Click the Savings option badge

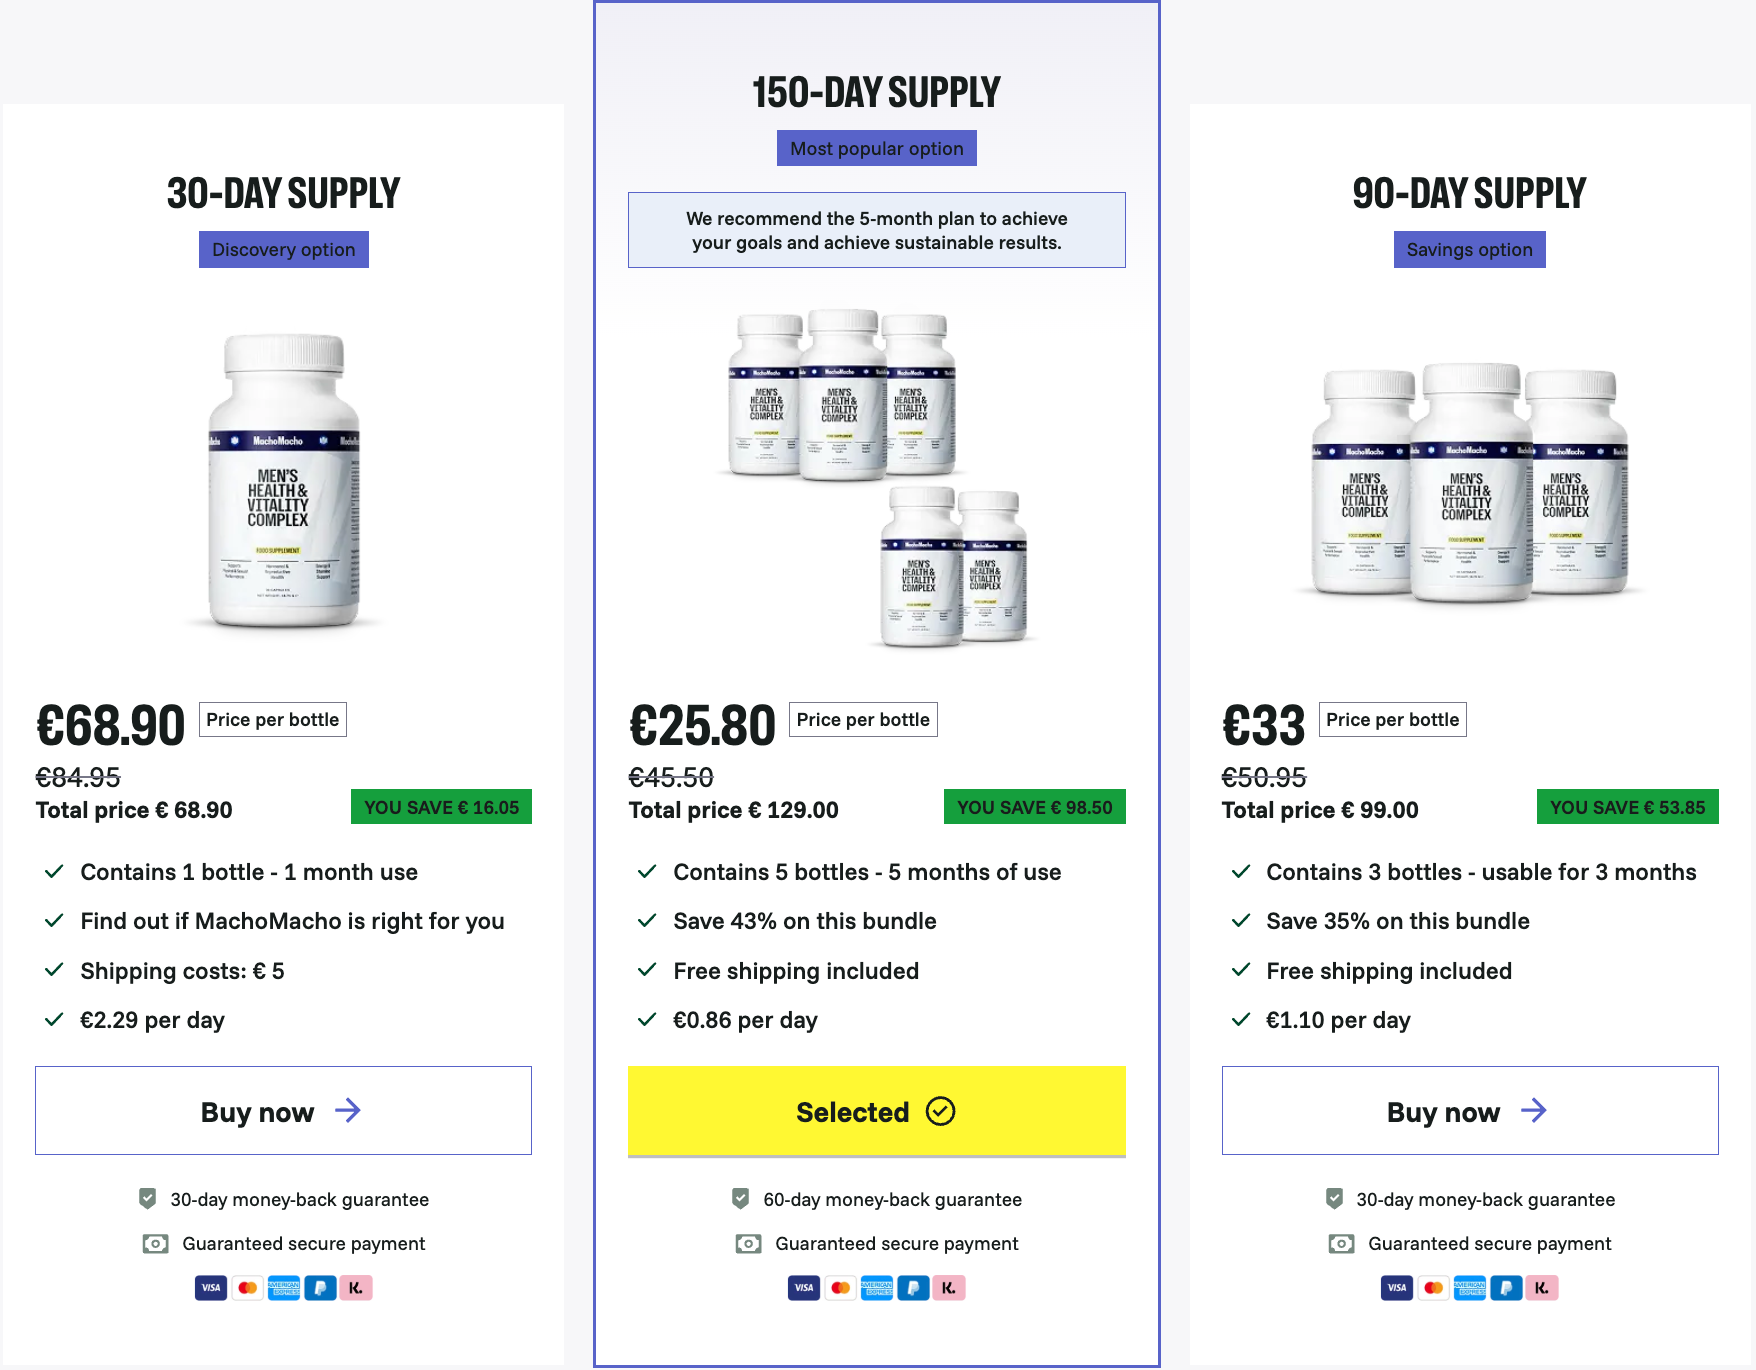(1469, 250)
